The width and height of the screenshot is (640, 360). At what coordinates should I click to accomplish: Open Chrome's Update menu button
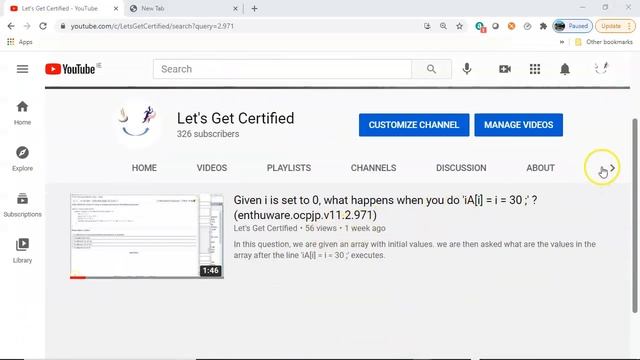615,26
